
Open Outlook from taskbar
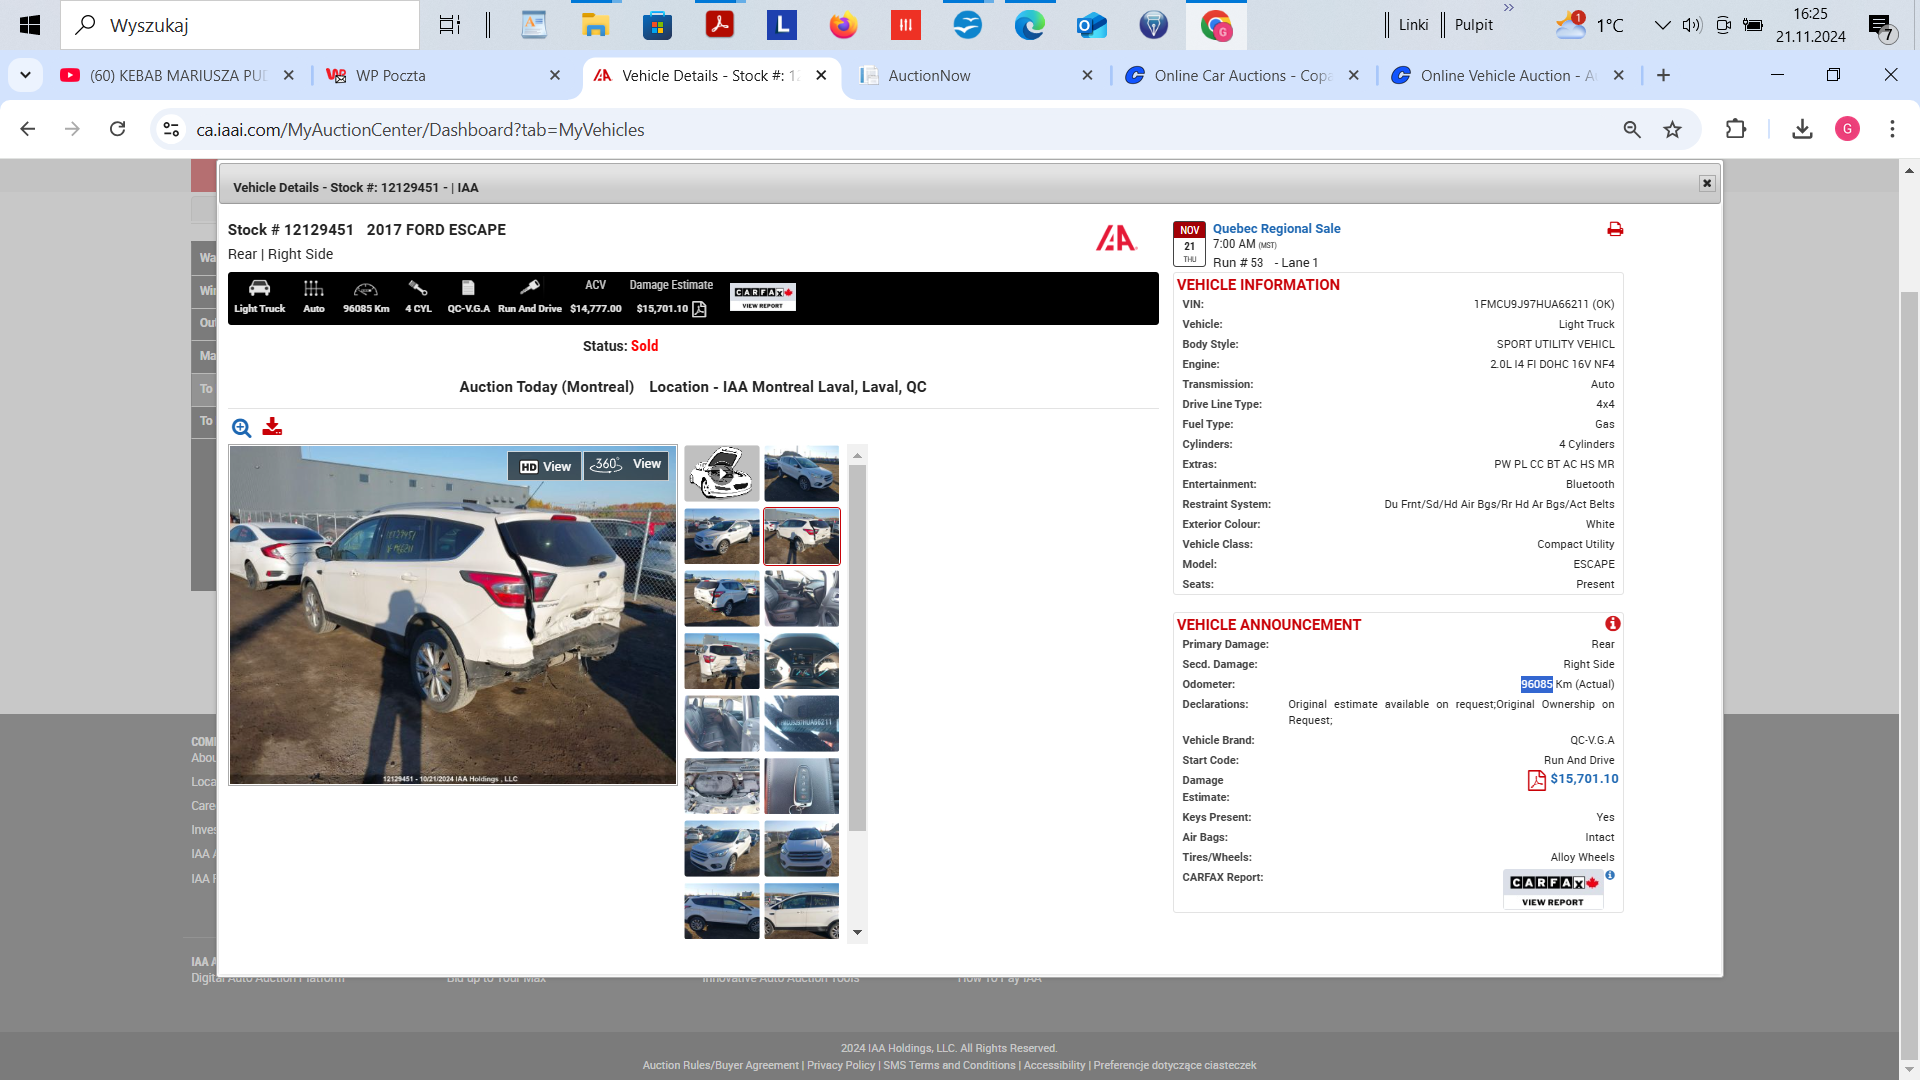click(x=1092, y=25)
